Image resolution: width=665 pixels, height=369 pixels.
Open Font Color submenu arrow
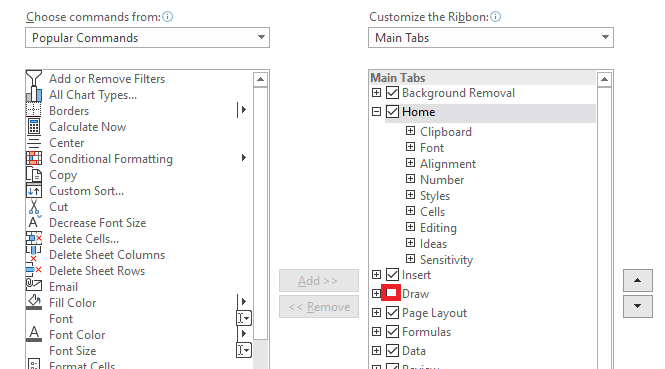(x=243, y=334)
